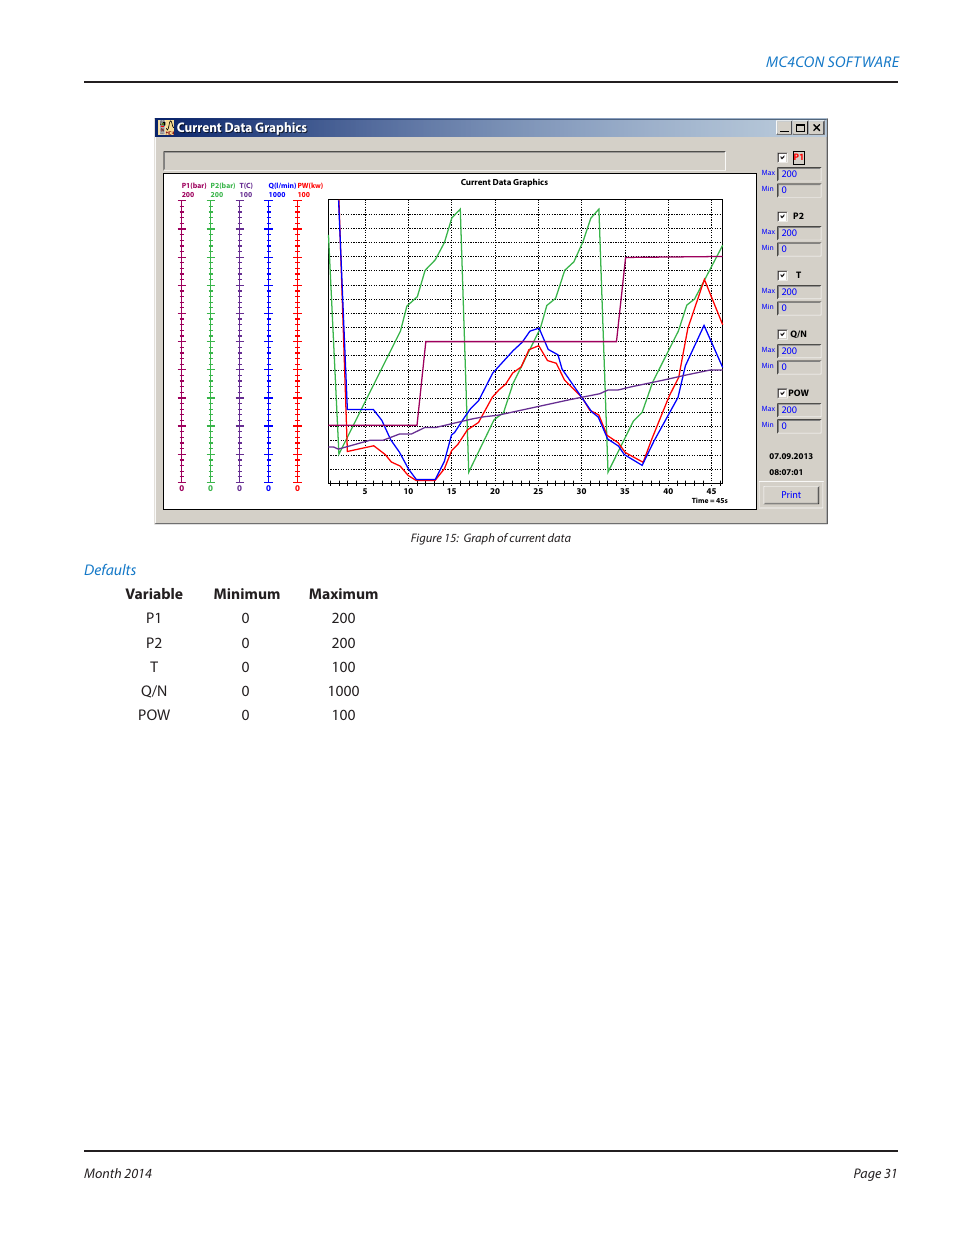Click the MC4CON SOFTWARE header

click(x=832, y=62)
